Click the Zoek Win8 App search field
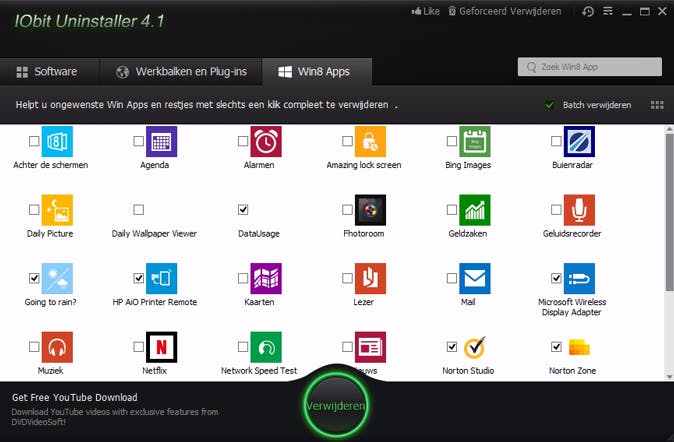The image size is (674, 442). tap(590, 67)
